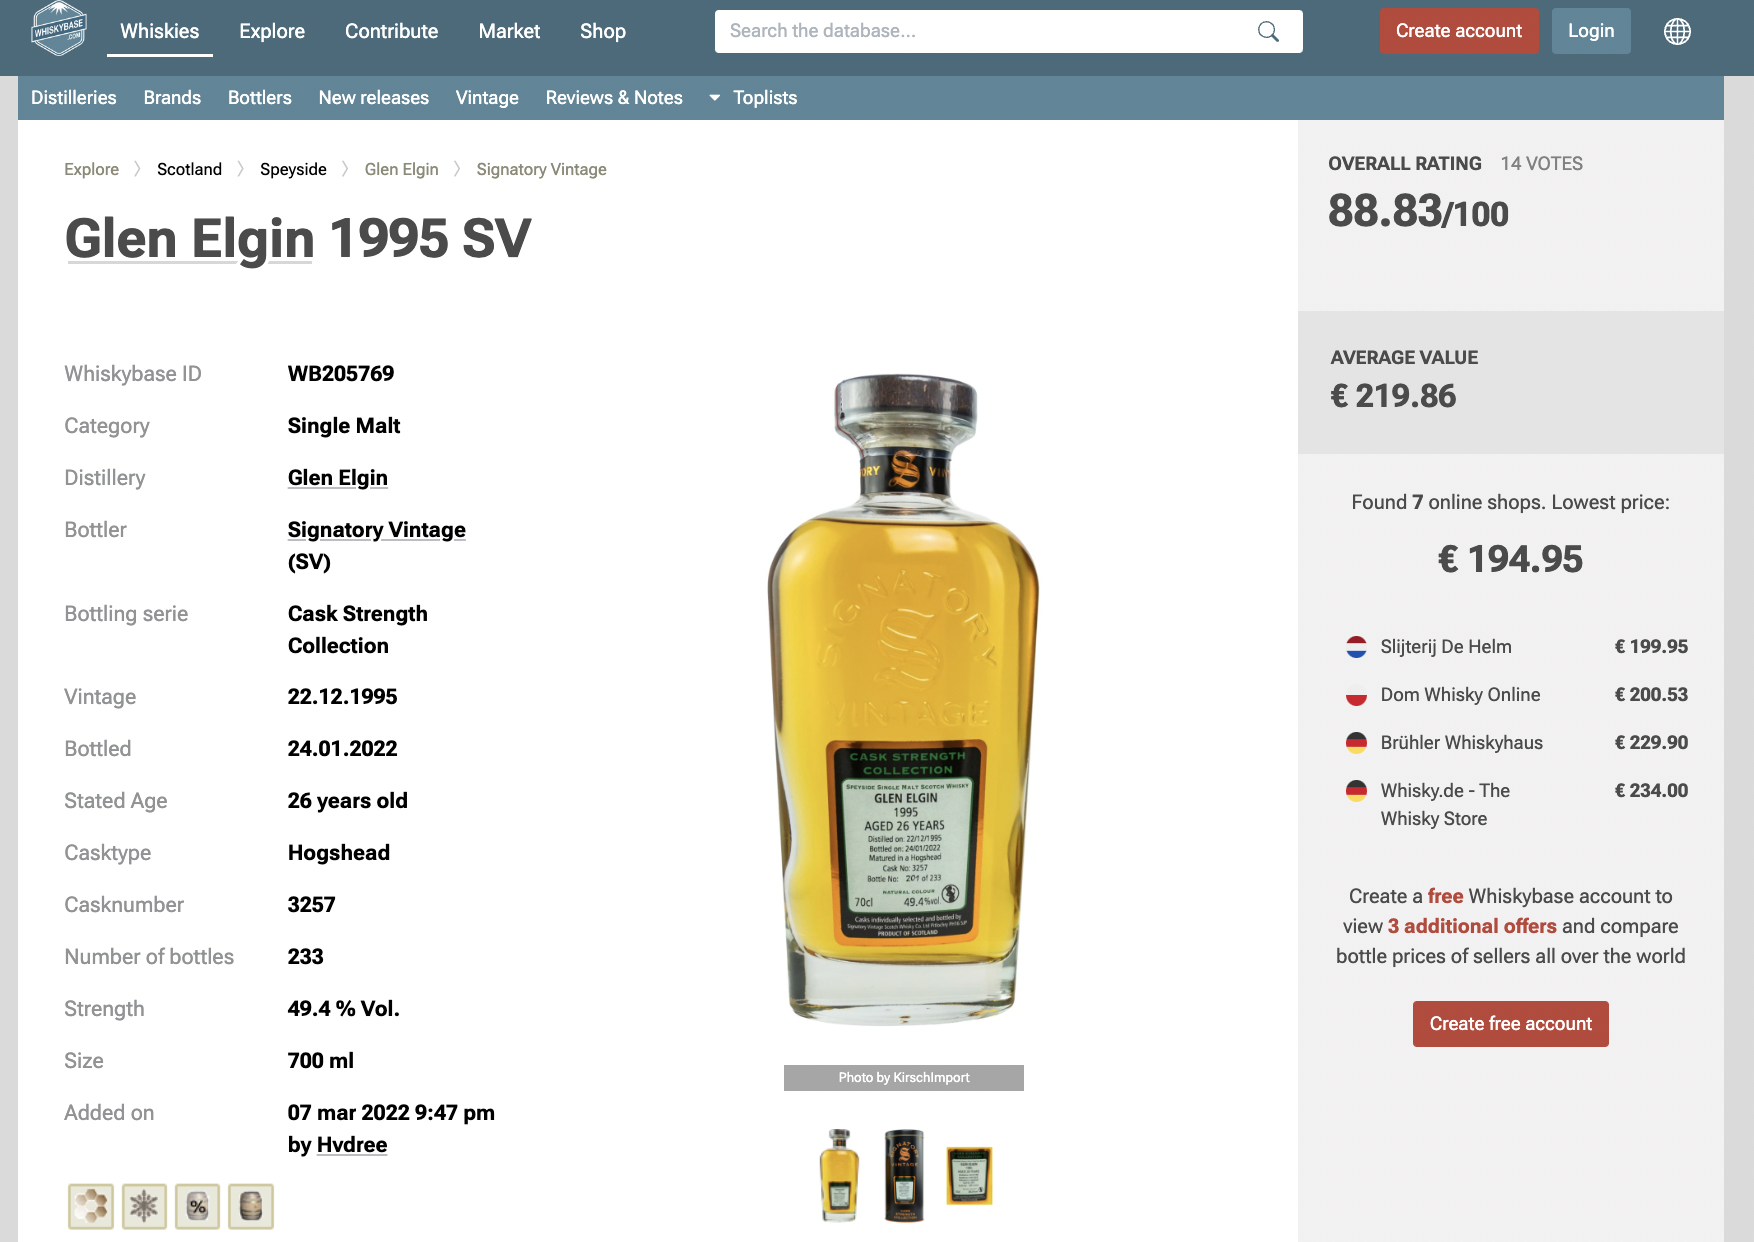The width and height of the screenshot is (1754, 1242).
Task: Click the Netherlands flag beside Slijterij De Helm
Action: point(1356,647)
